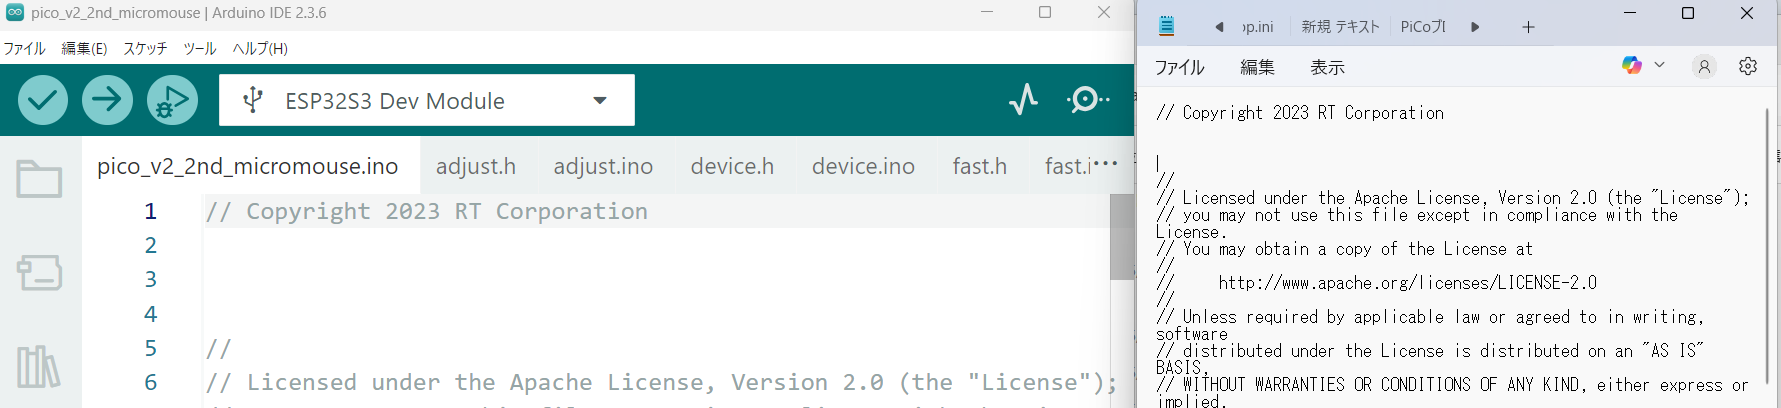
Task: Click the Upload arrow button in Arduino IDE
Action: coord(107,100)
